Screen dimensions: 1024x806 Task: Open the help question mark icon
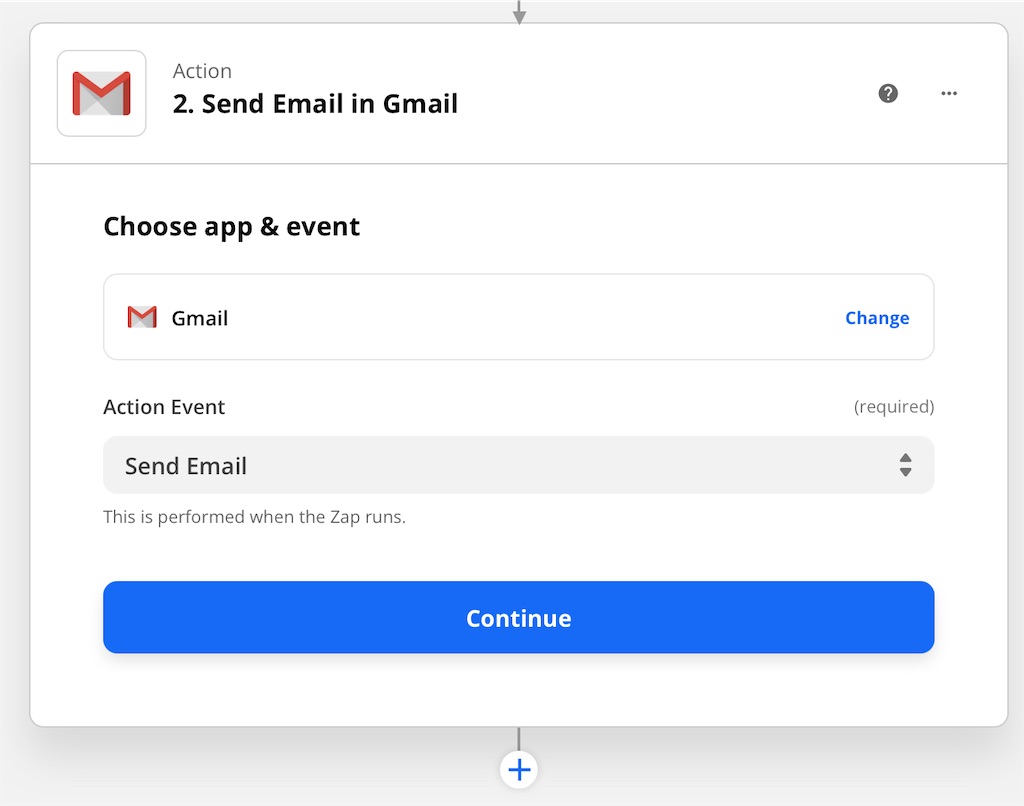pos(888,93)
